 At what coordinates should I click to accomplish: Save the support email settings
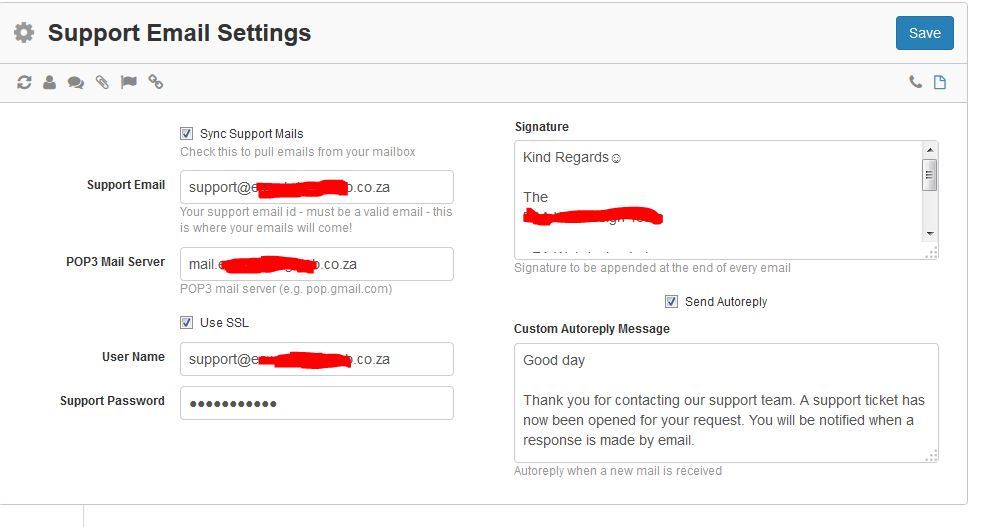click(925, 33)
